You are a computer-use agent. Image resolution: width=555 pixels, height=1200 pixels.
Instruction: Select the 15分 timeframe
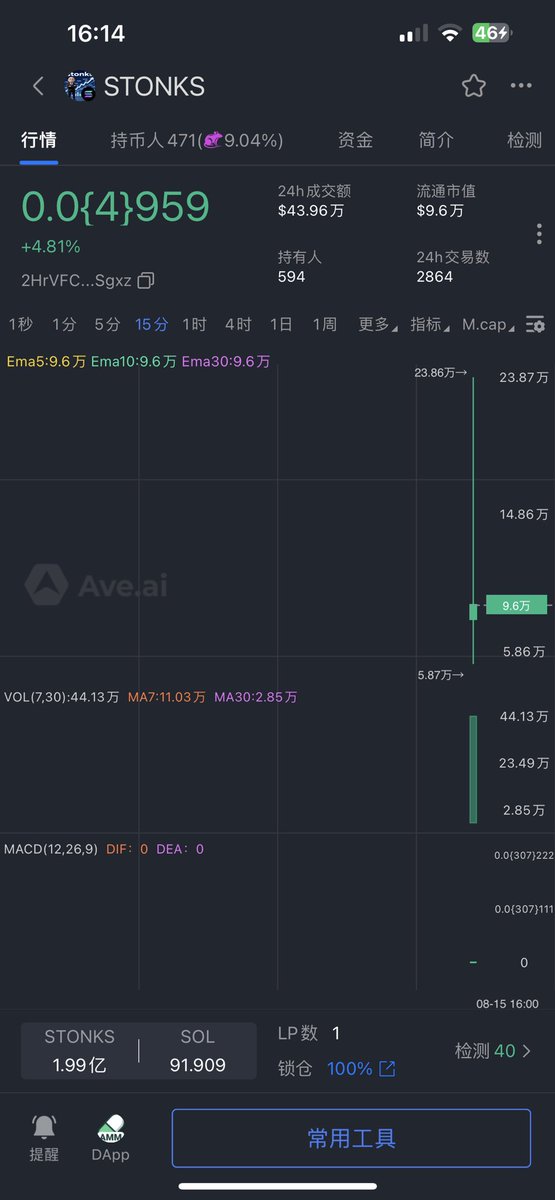pos(152,325)
